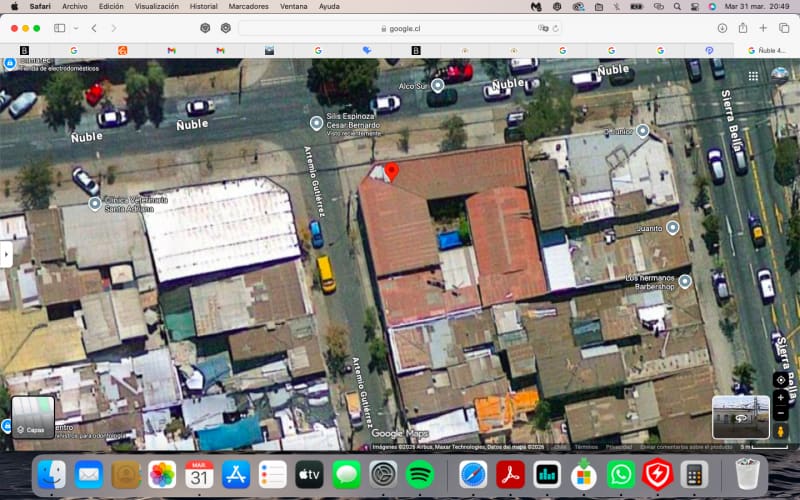Image resolution: width=800 pixels, height=500 pixels.
Task: Open the Visualización menu
Action: [x=157, y=6]
